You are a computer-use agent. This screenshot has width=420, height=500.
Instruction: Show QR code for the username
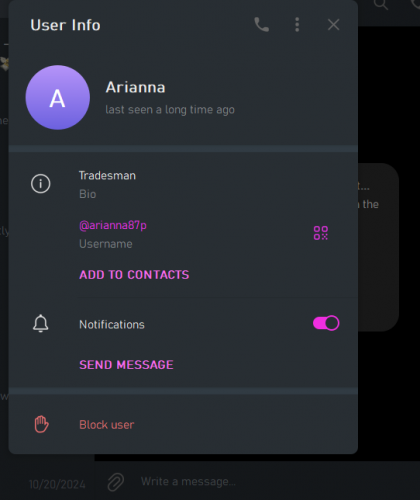(321, 233)
